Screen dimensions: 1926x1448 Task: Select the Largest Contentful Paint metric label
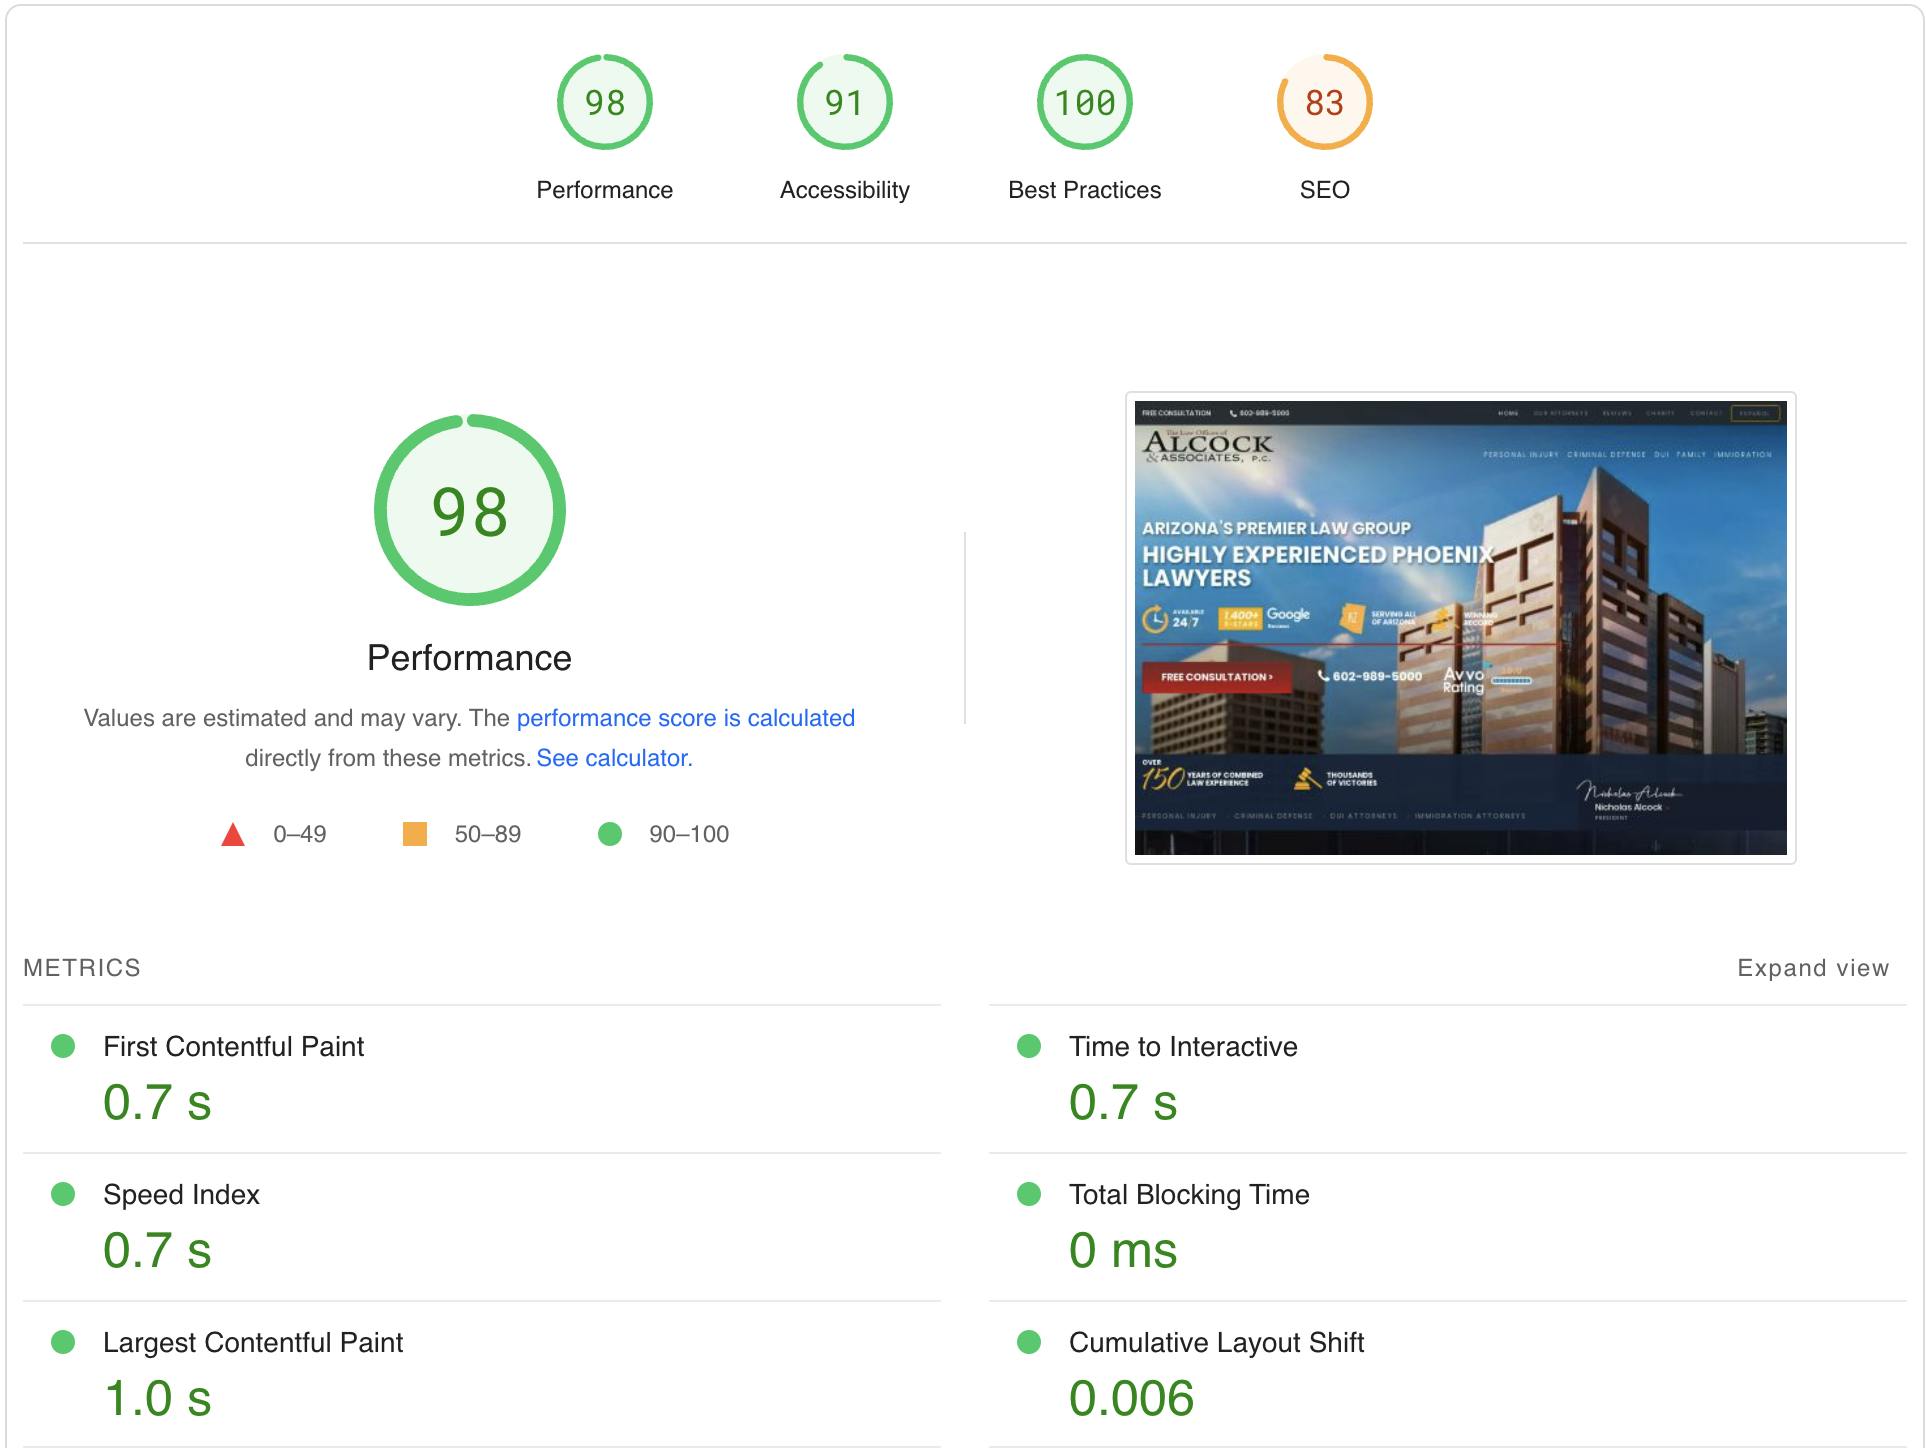coord(253,1342)
